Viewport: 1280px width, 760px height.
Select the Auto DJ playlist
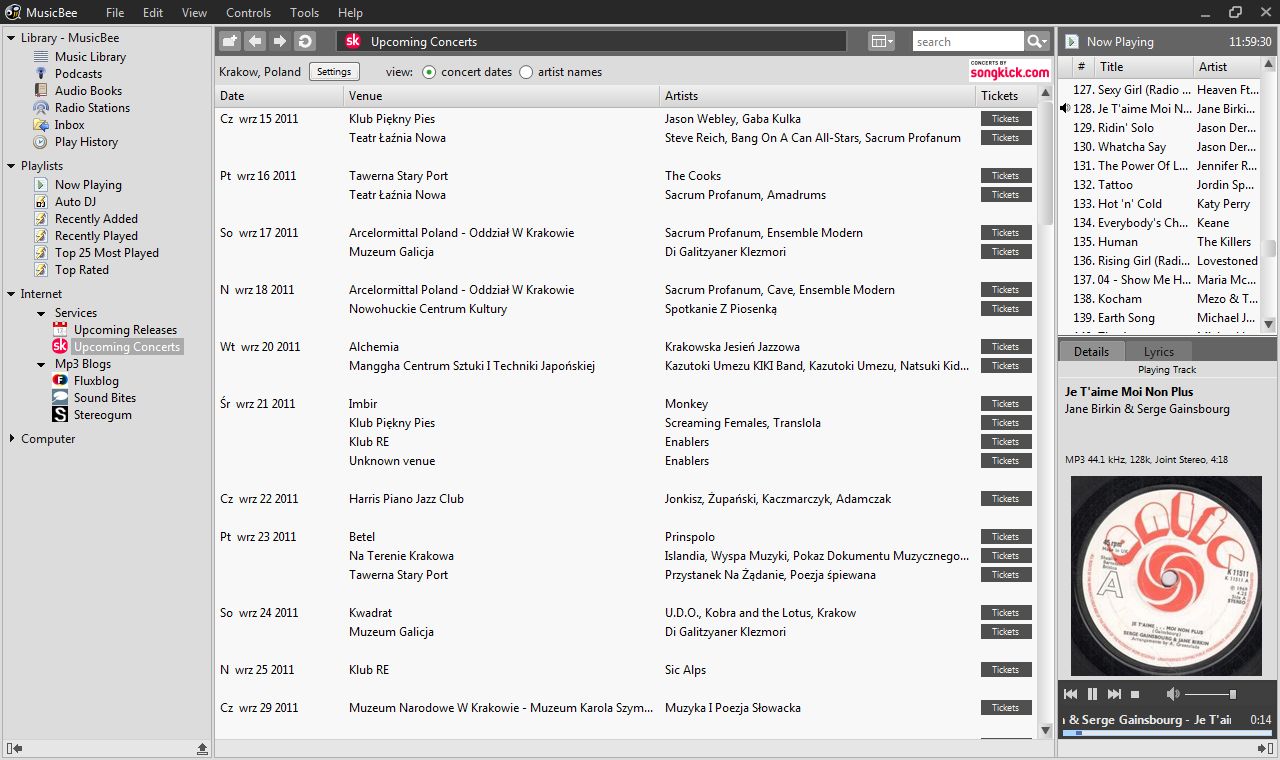tap(75, 202)
